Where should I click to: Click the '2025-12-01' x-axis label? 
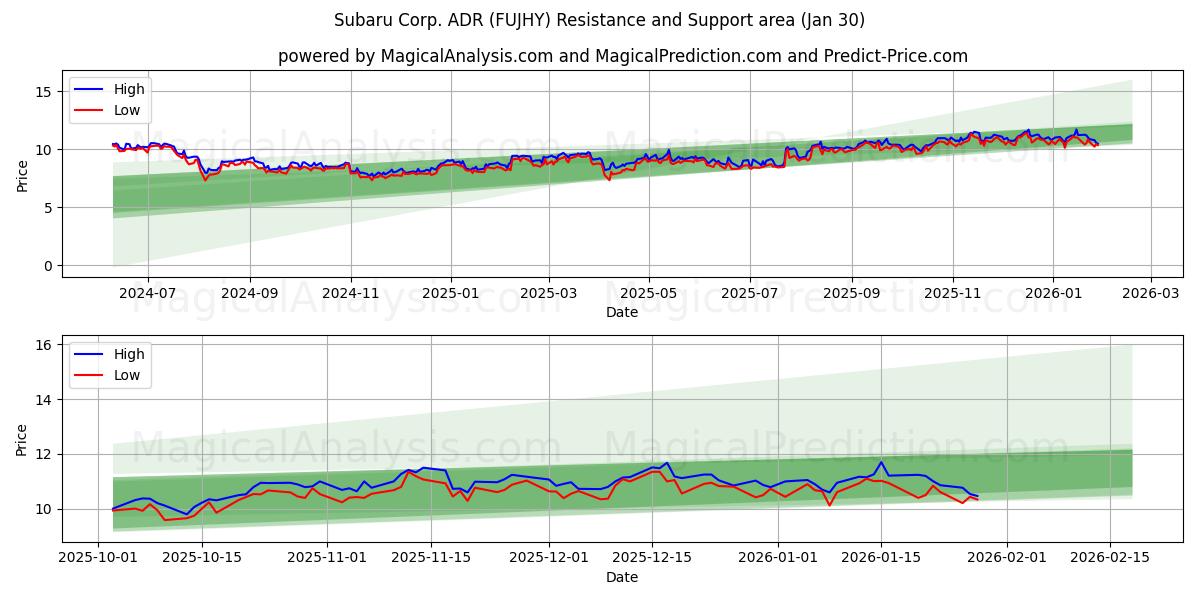[x=549, y=558]
